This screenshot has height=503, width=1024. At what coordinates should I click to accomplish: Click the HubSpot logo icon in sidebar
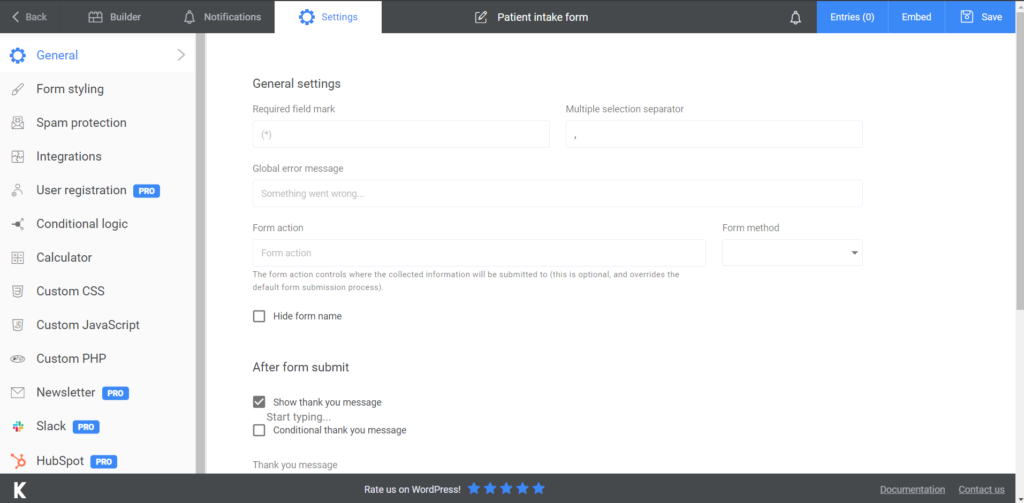pos(18,461)
